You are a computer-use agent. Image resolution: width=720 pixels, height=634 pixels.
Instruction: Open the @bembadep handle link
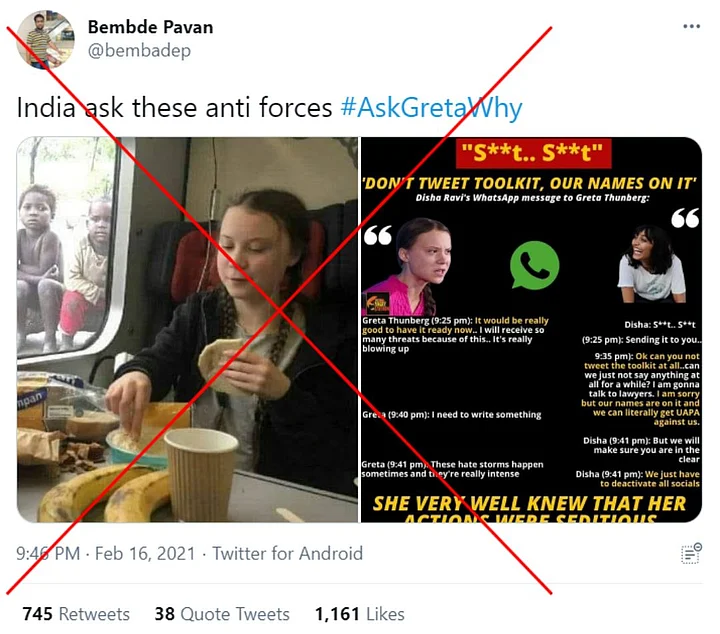139,50
